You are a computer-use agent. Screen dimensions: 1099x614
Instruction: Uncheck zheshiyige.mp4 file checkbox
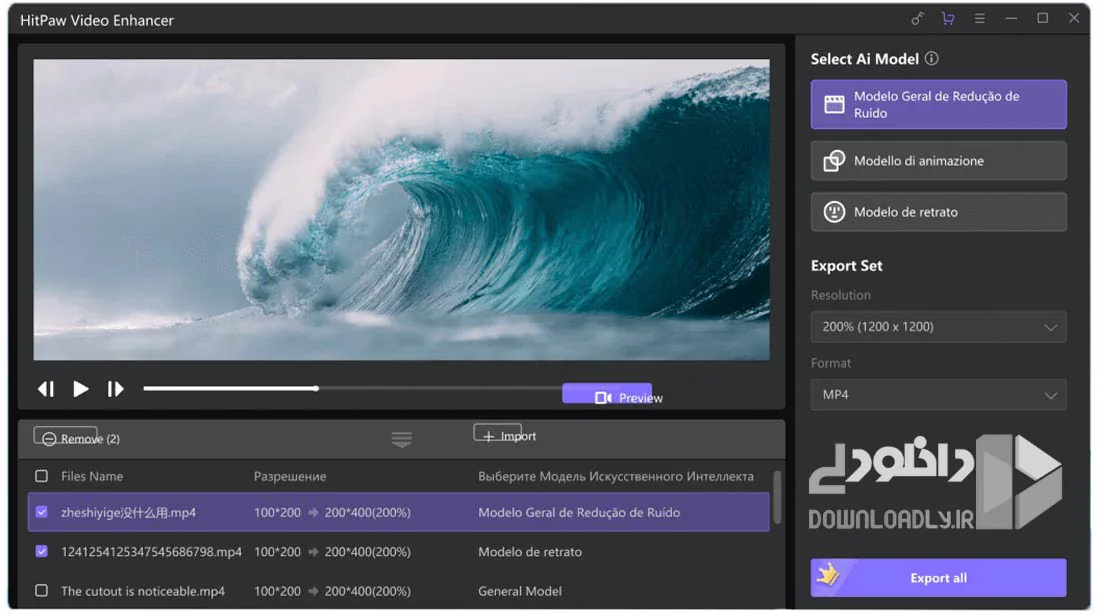click(41, 512)
